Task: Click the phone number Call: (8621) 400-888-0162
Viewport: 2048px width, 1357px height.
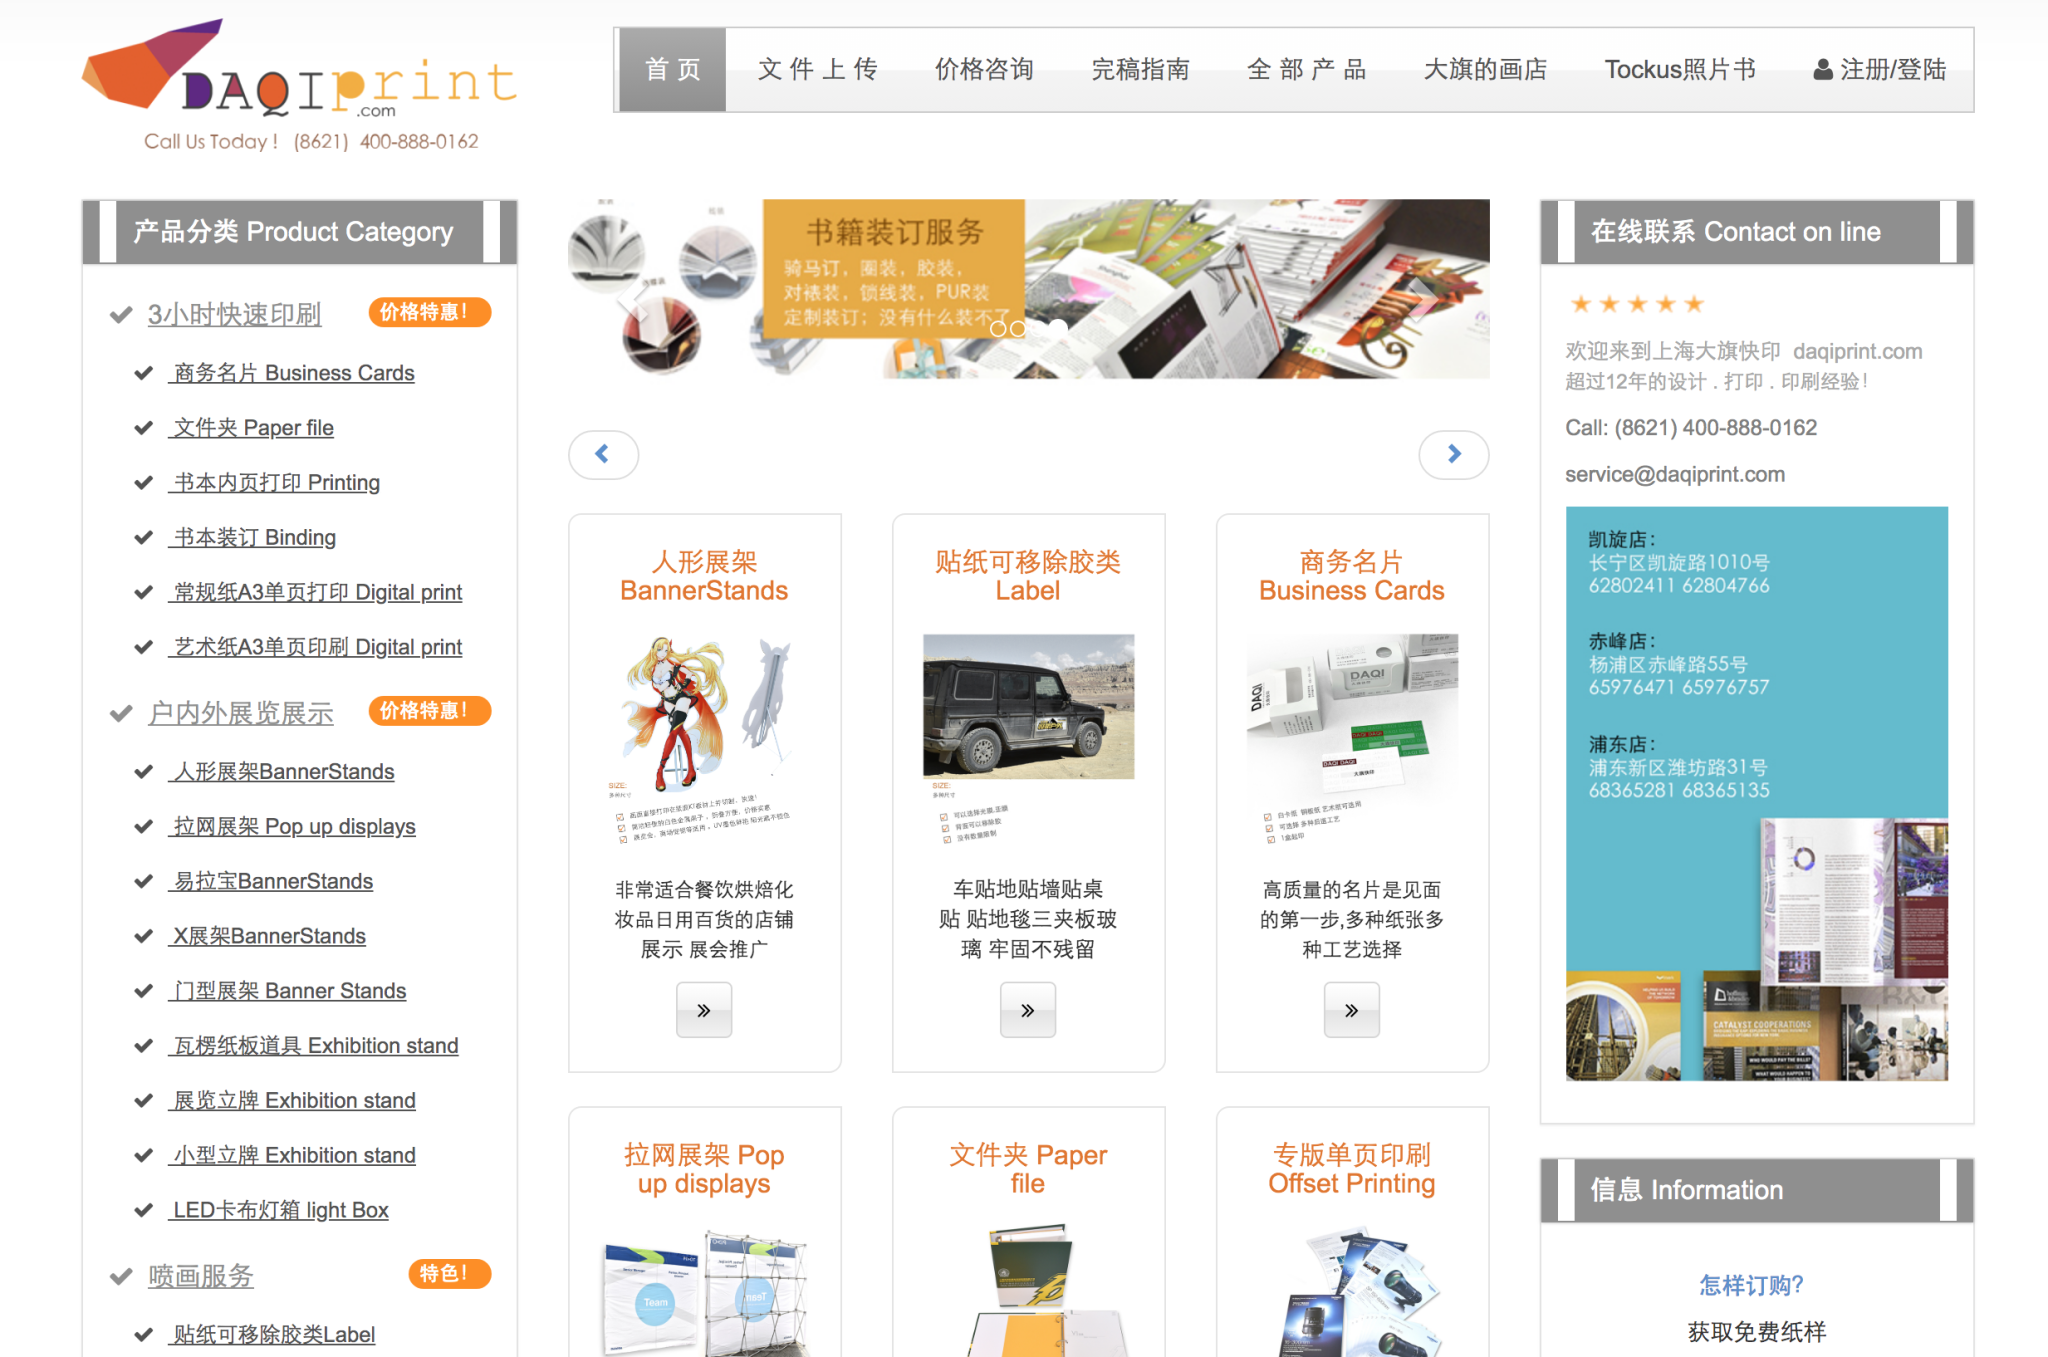Action: [x=1691, y=428]
